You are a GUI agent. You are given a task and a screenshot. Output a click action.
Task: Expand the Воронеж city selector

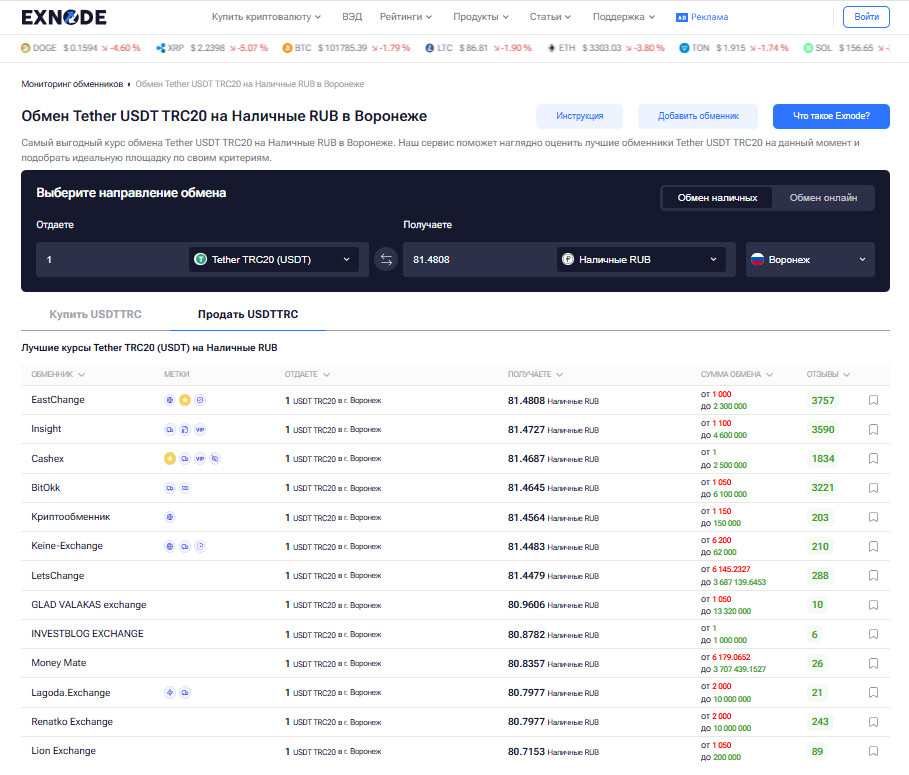click(810, 260)
